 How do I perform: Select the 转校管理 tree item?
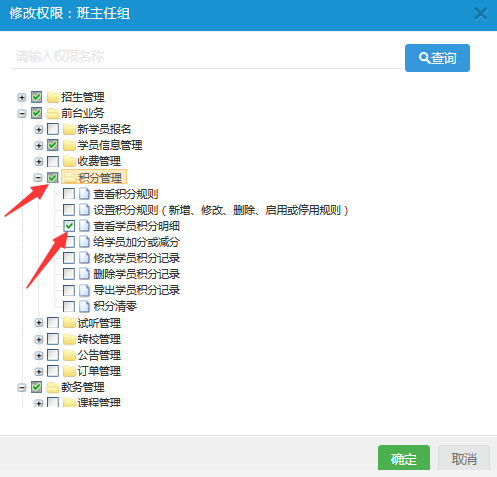[99, 339]
